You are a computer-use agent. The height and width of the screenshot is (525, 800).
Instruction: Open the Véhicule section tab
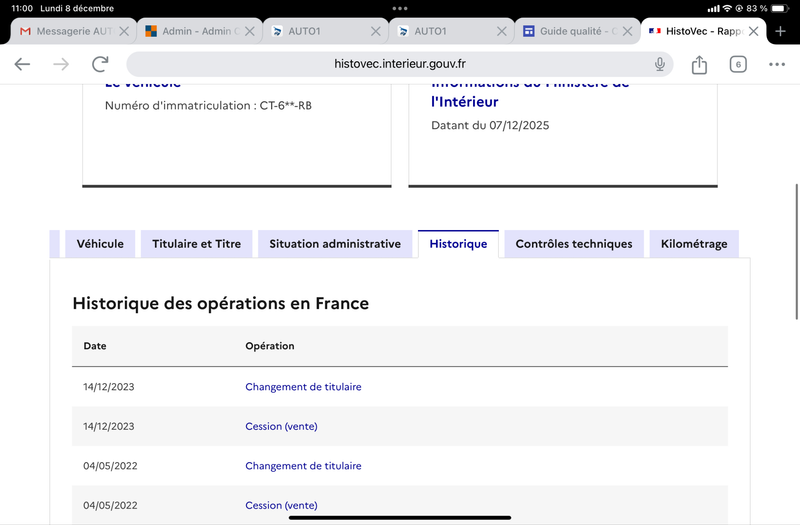(x=100, y=244)
